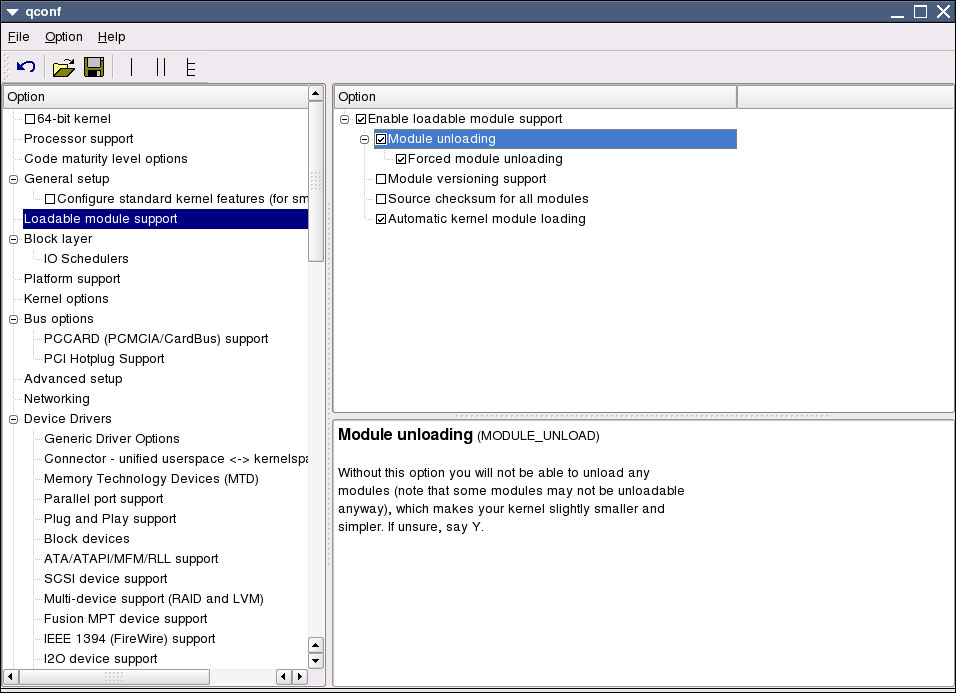The height and width of the screenshot is (693, 956).
Task: Click left tree scroll-down arrow at bottom
Action: (315, 661)
